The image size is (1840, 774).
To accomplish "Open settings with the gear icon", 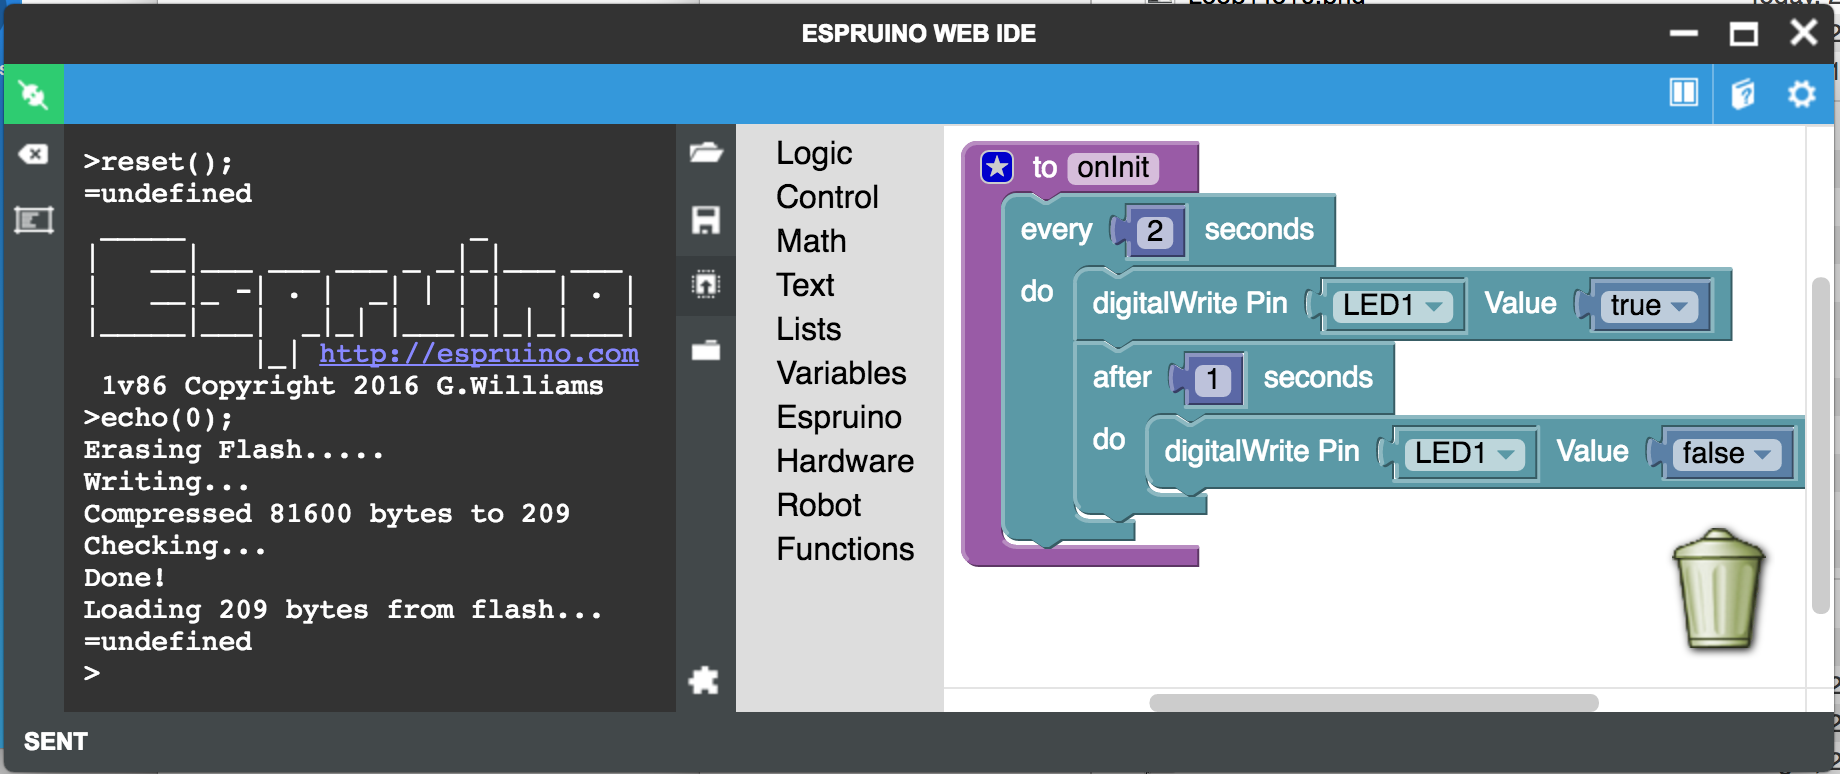I will pos(1802,94).
